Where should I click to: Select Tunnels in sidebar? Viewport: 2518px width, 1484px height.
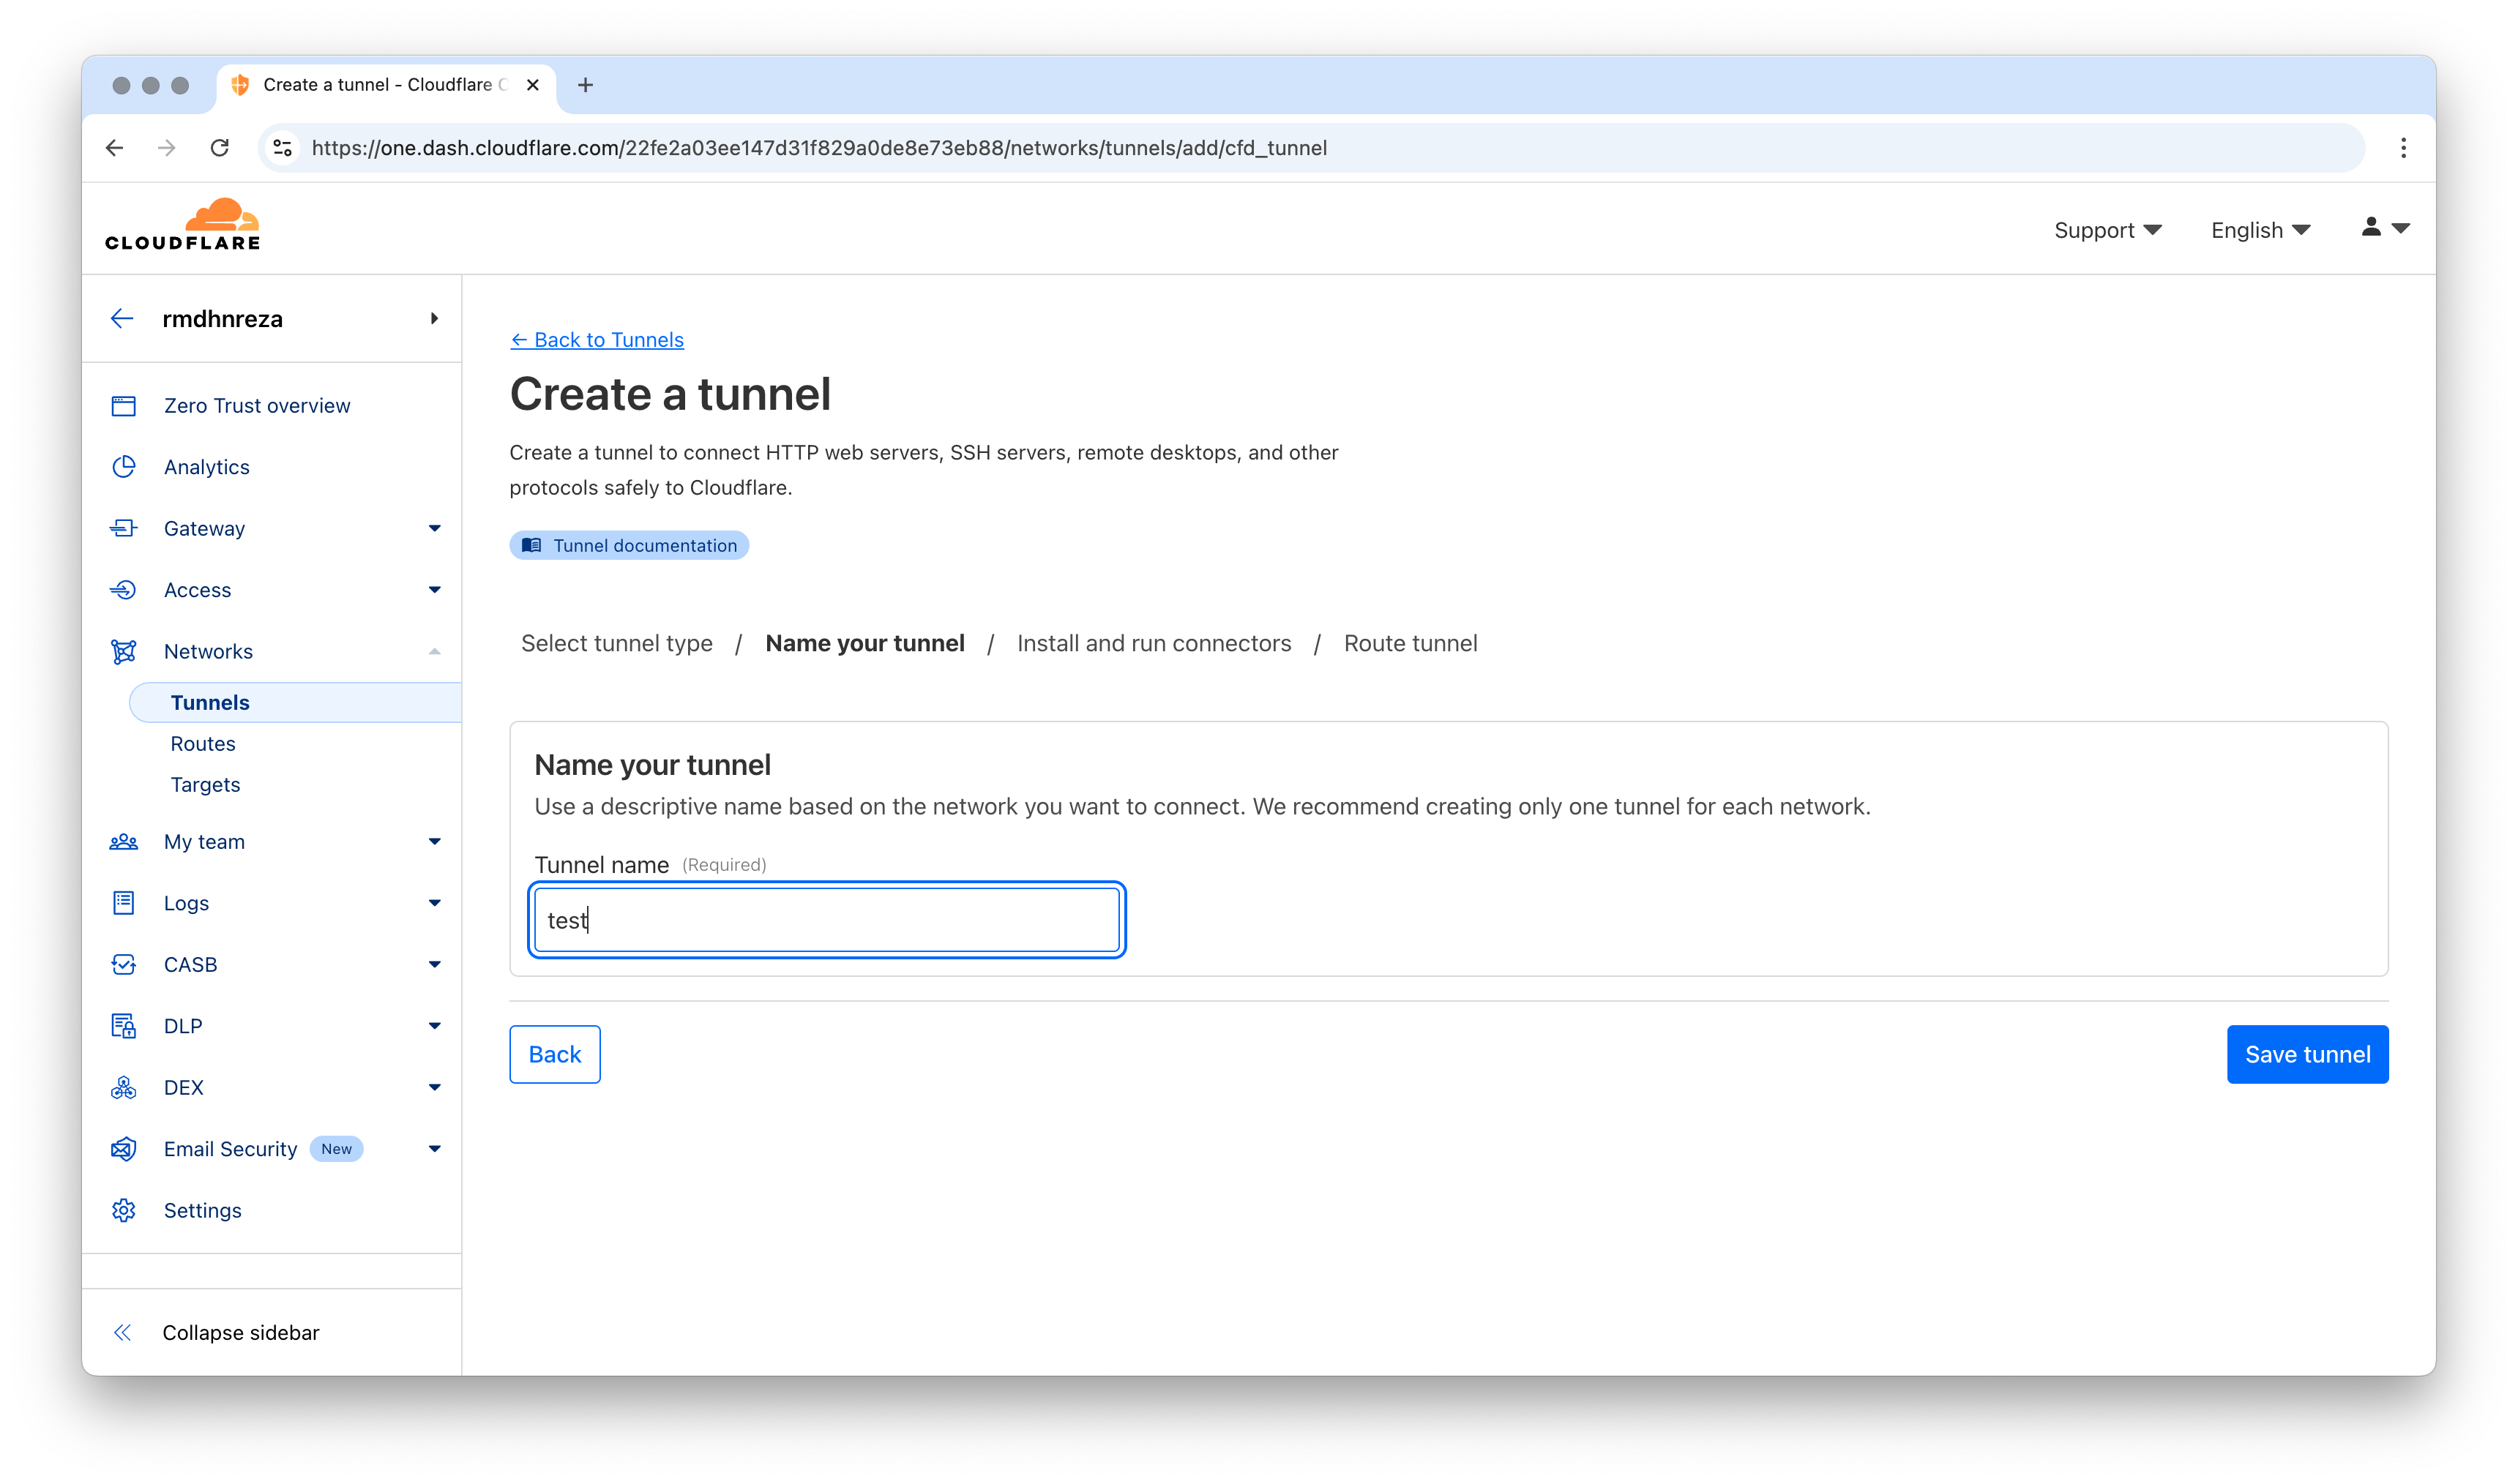point(295,702)
